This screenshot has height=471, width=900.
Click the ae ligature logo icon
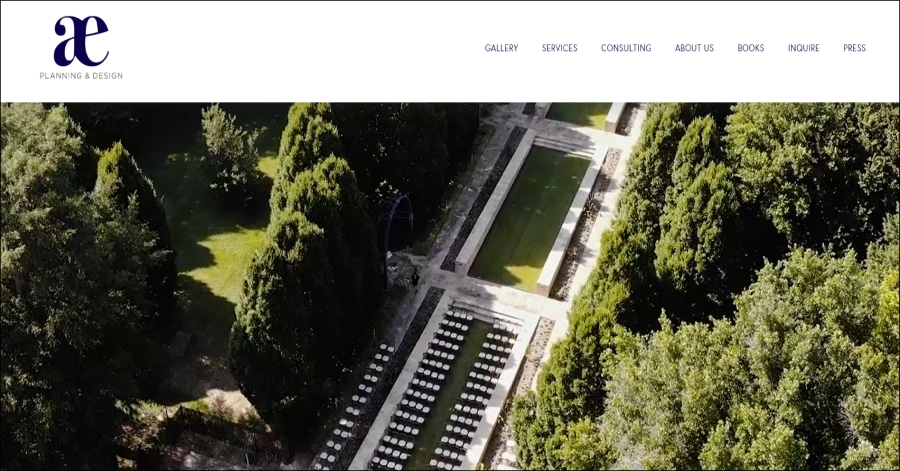click(81, 41)
